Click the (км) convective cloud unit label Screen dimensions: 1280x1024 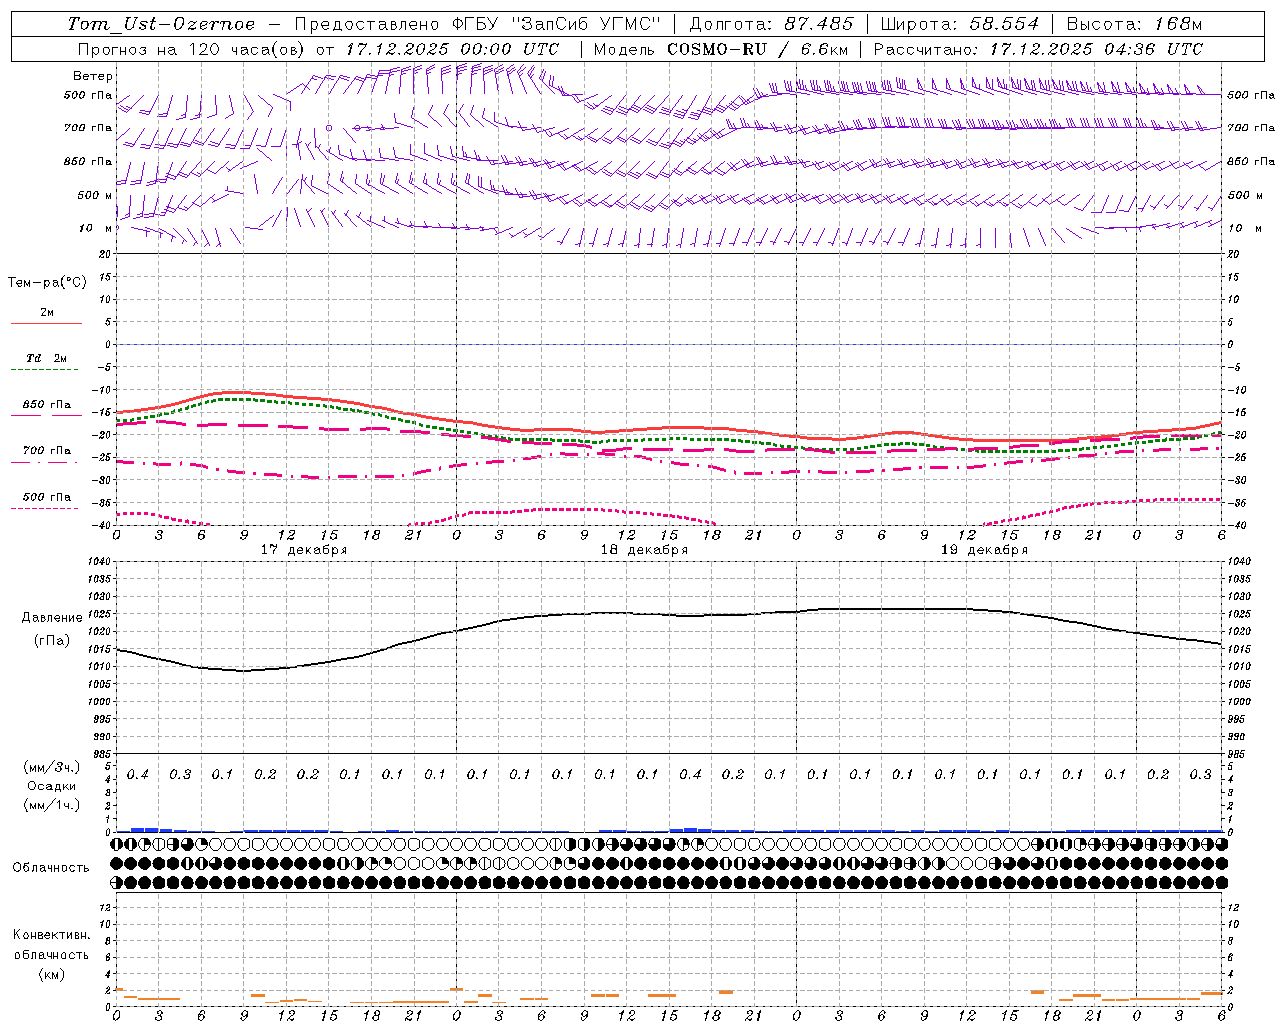(51, 974)
